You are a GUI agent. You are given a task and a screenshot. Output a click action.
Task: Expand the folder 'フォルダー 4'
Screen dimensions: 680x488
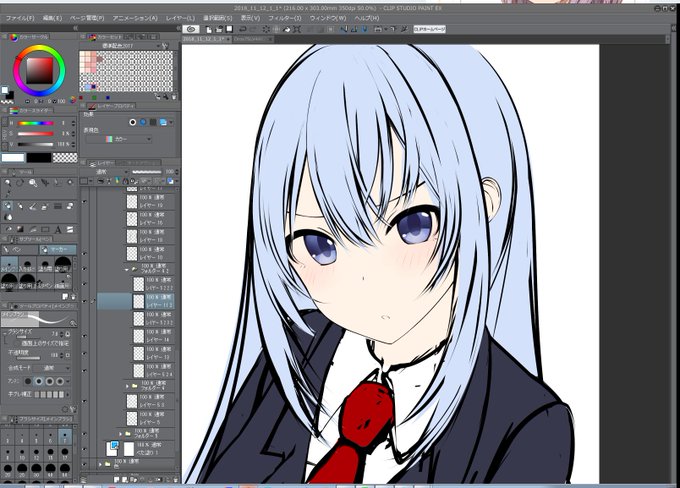(128, 386)
